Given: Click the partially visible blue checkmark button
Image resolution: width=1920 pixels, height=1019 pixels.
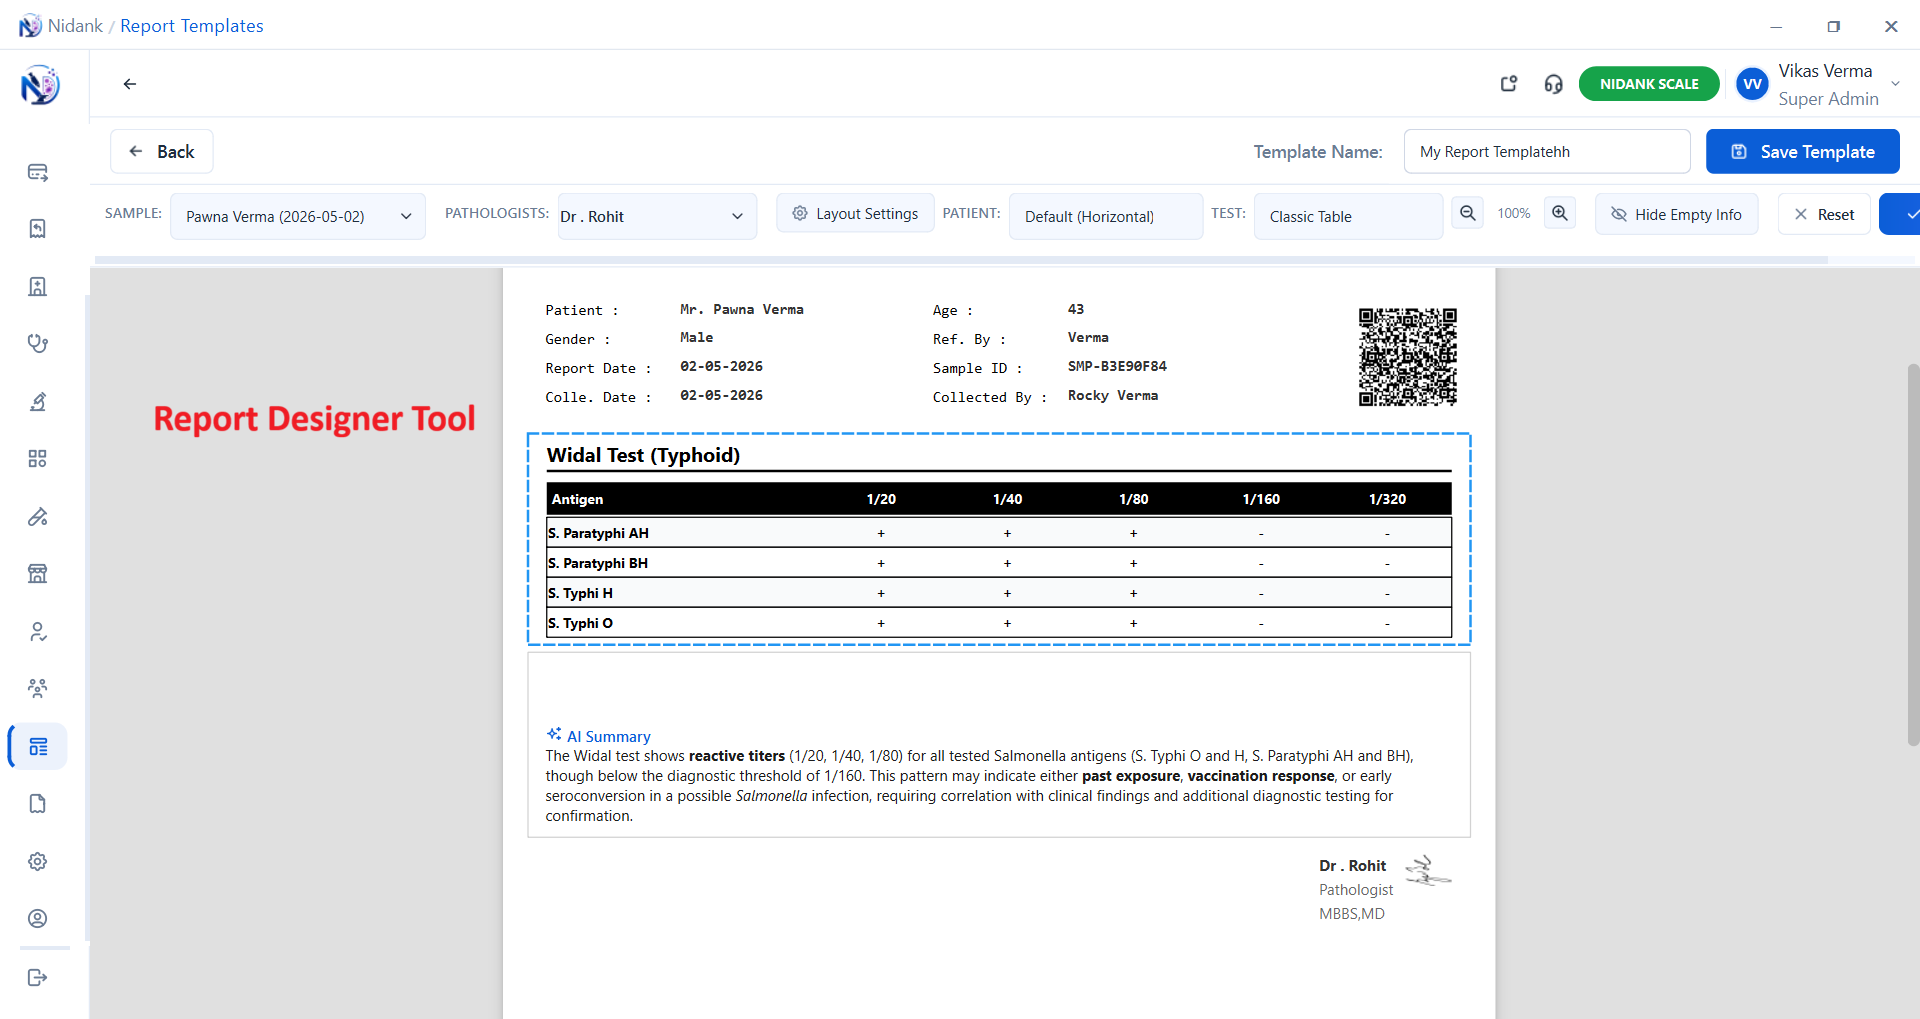Looking at the screenshot, I should tap(1900, 215).
